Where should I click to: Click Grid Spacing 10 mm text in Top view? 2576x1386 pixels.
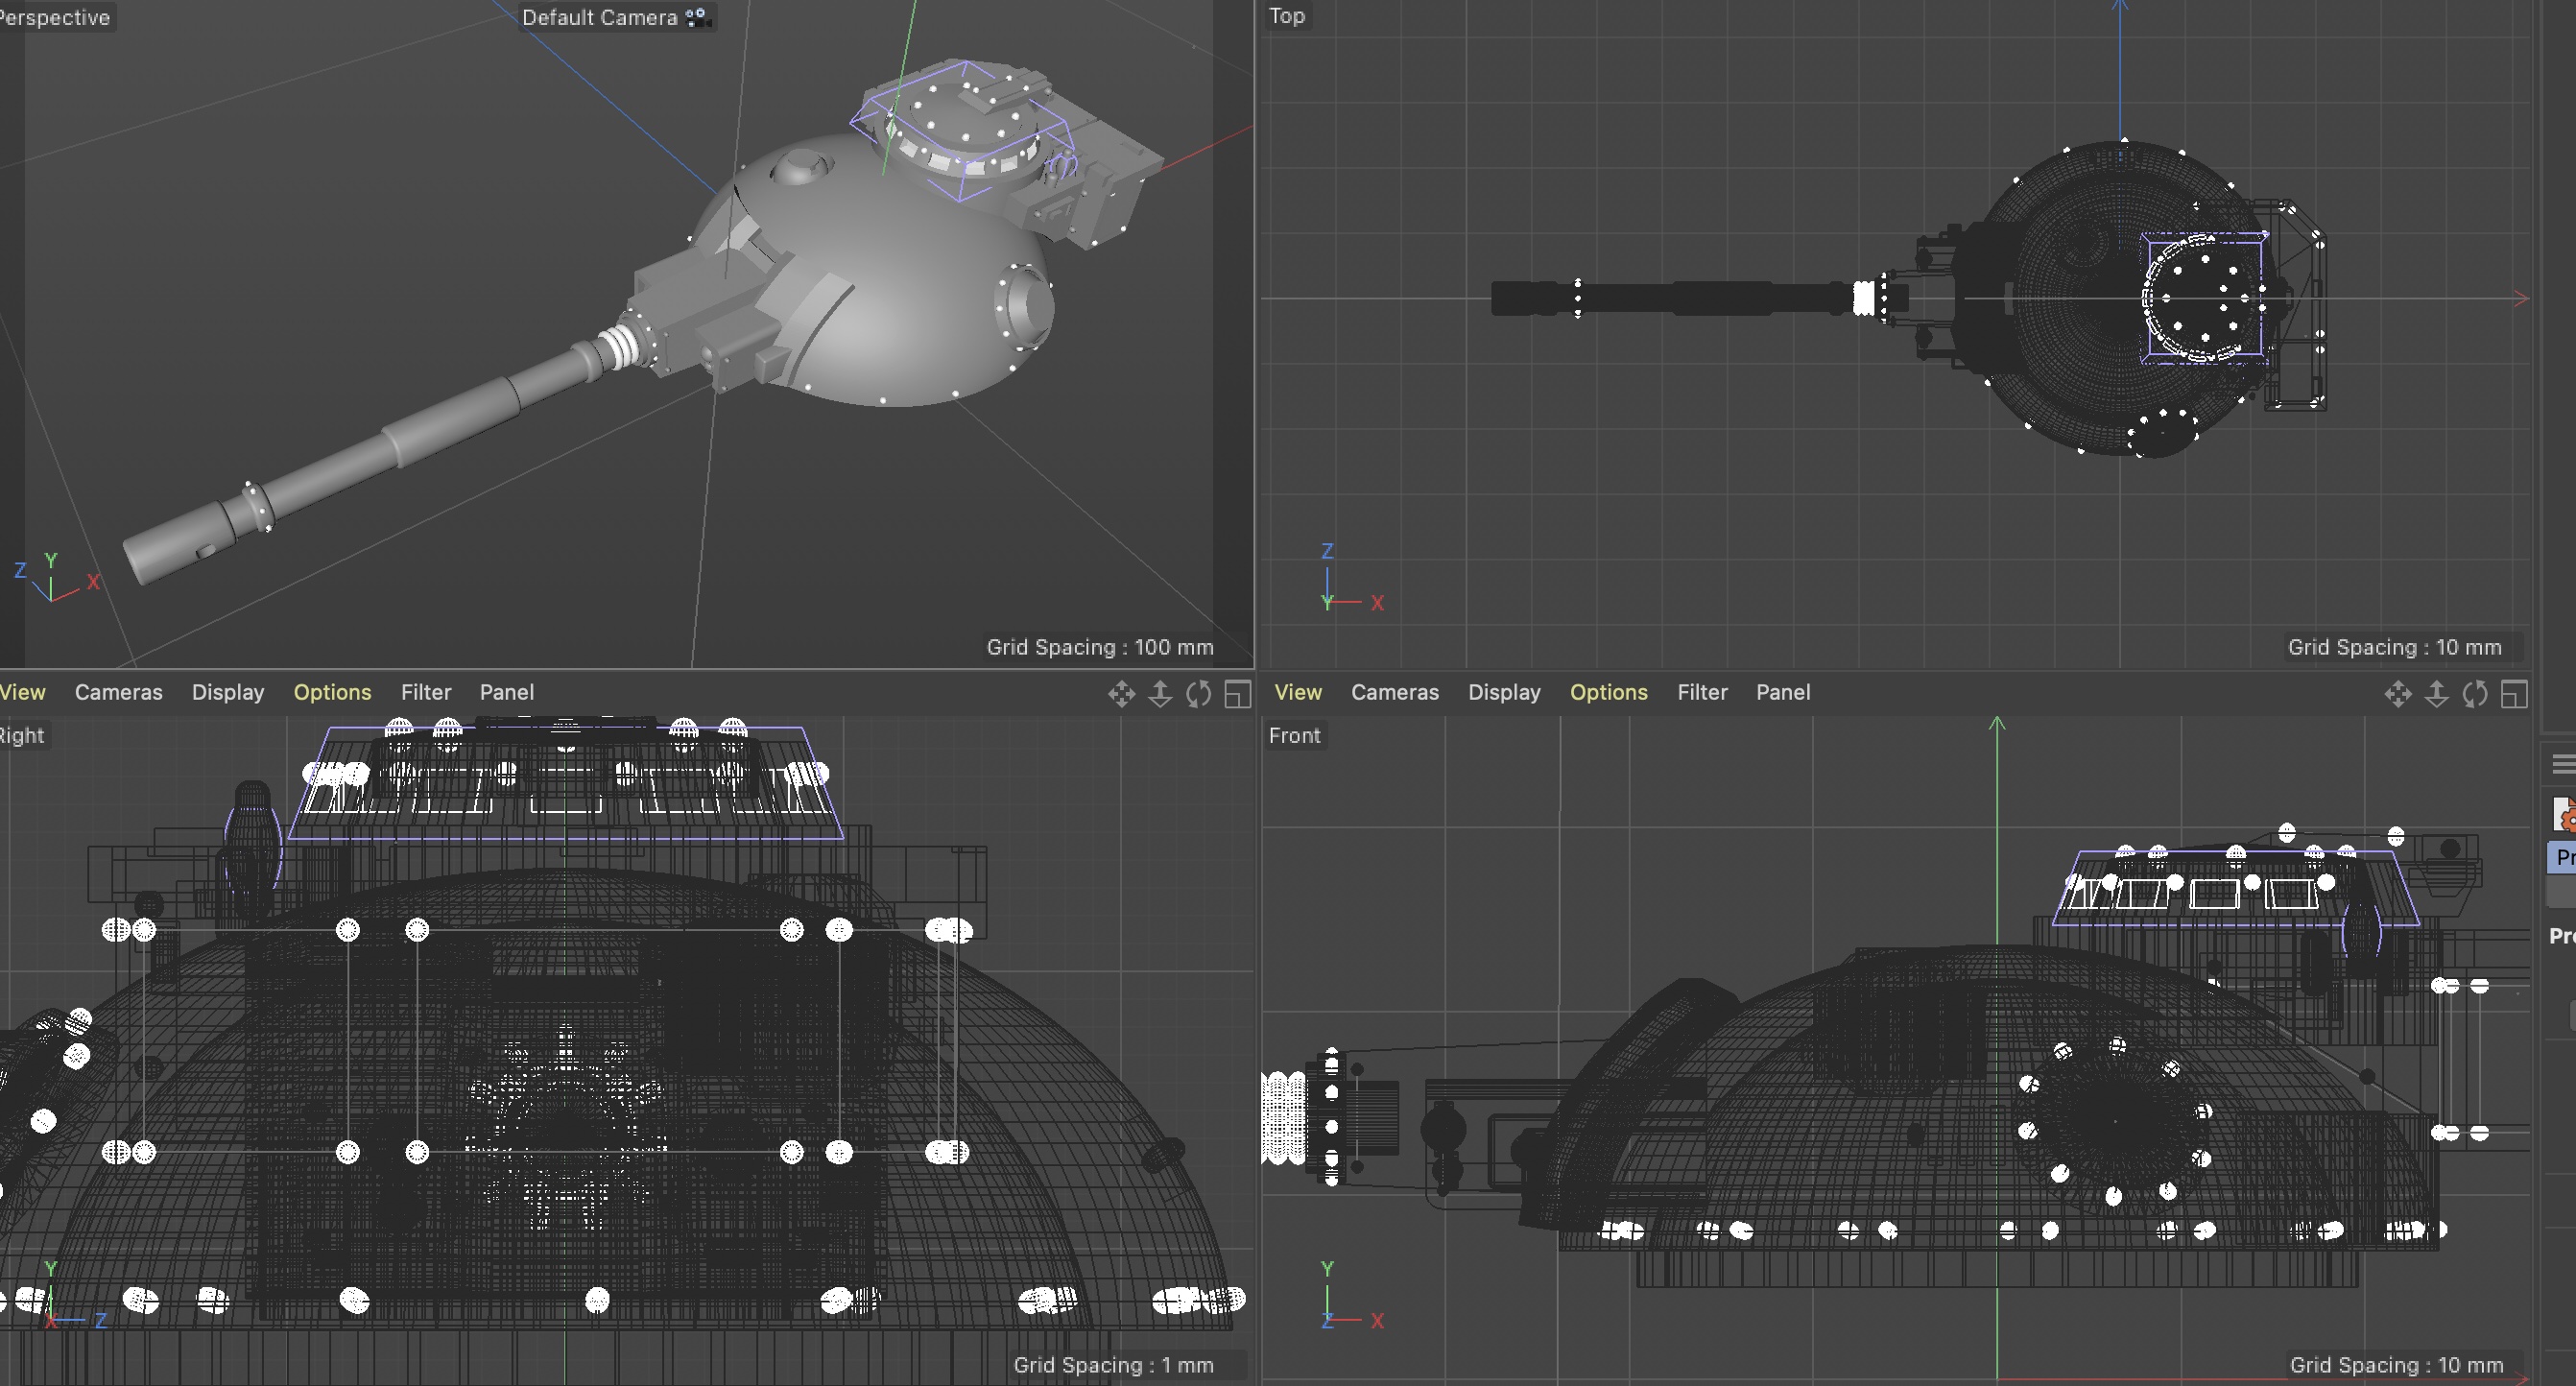point(2394,647)
